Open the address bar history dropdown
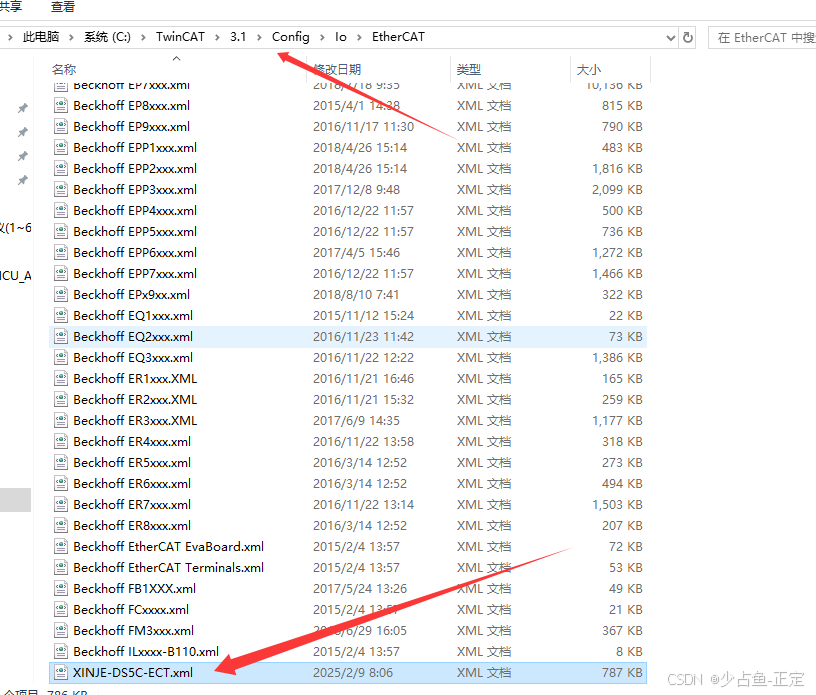This screenshot has height=695, width=816. [671, 37]
